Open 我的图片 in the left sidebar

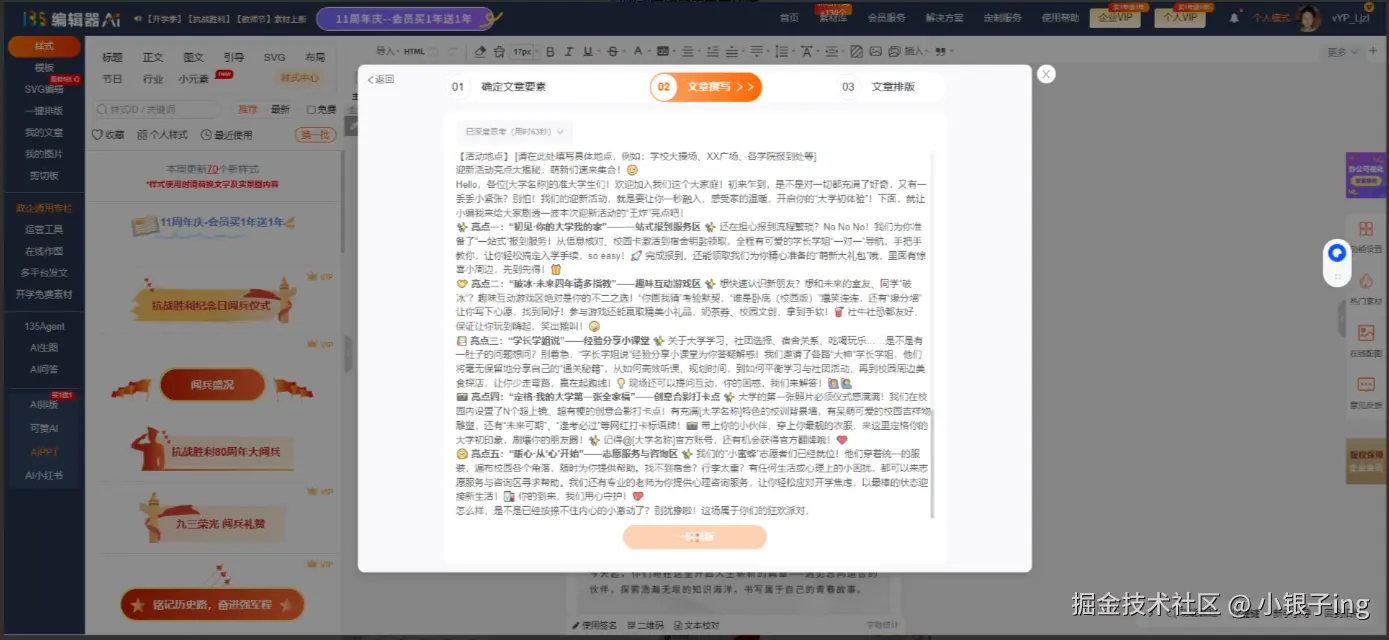coord(44,154)
